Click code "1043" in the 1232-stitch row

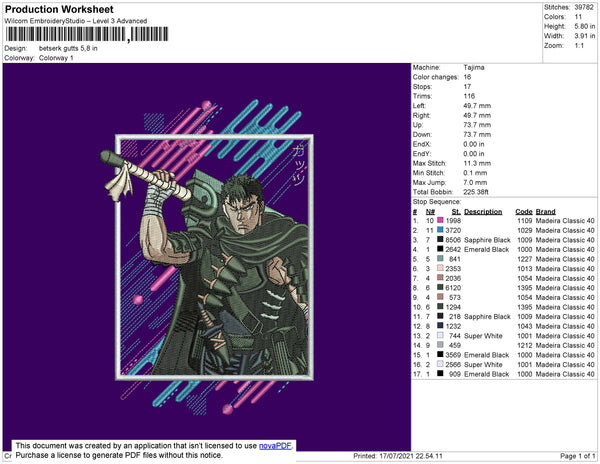coord(525,326)
